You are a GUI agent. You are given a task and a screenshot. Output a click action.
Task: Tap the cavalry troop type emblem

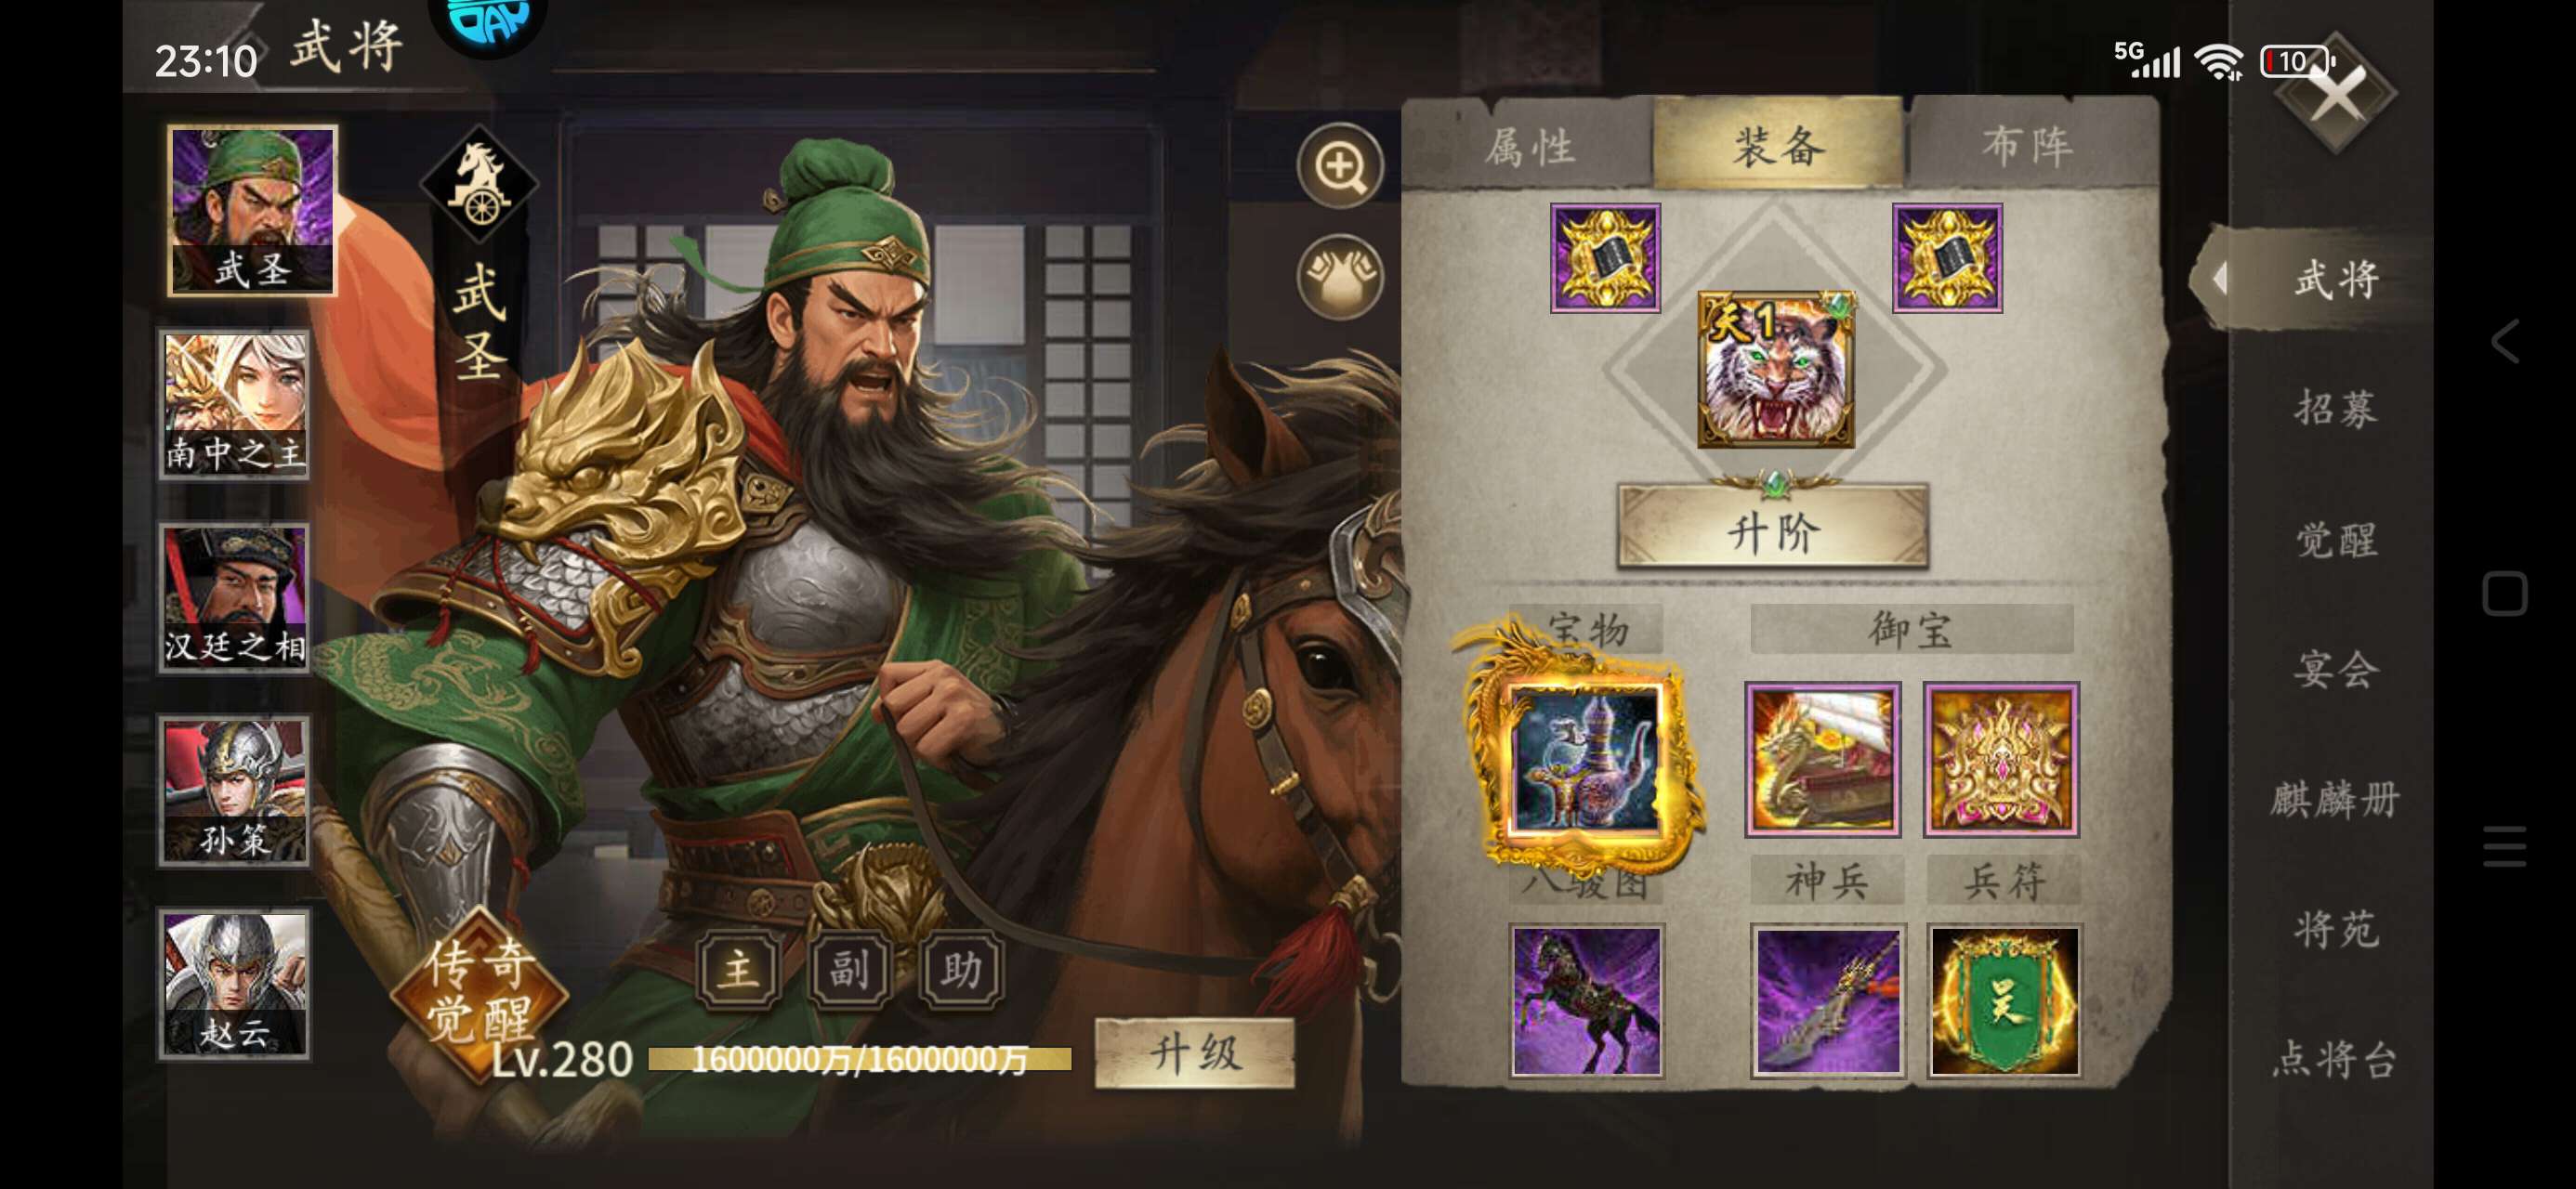tap(479, 184)
